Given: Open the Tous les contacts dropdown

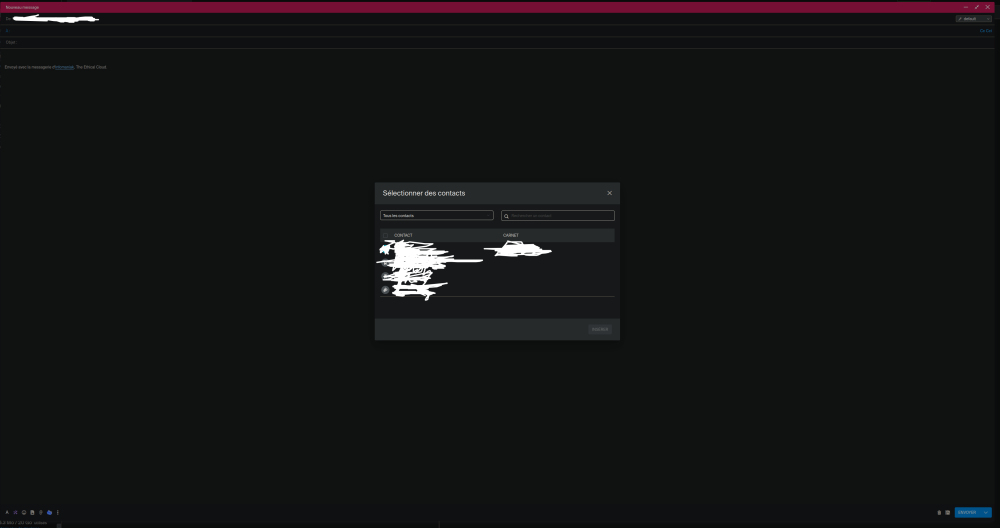Looking at the screenshot, I should [436, 216].
